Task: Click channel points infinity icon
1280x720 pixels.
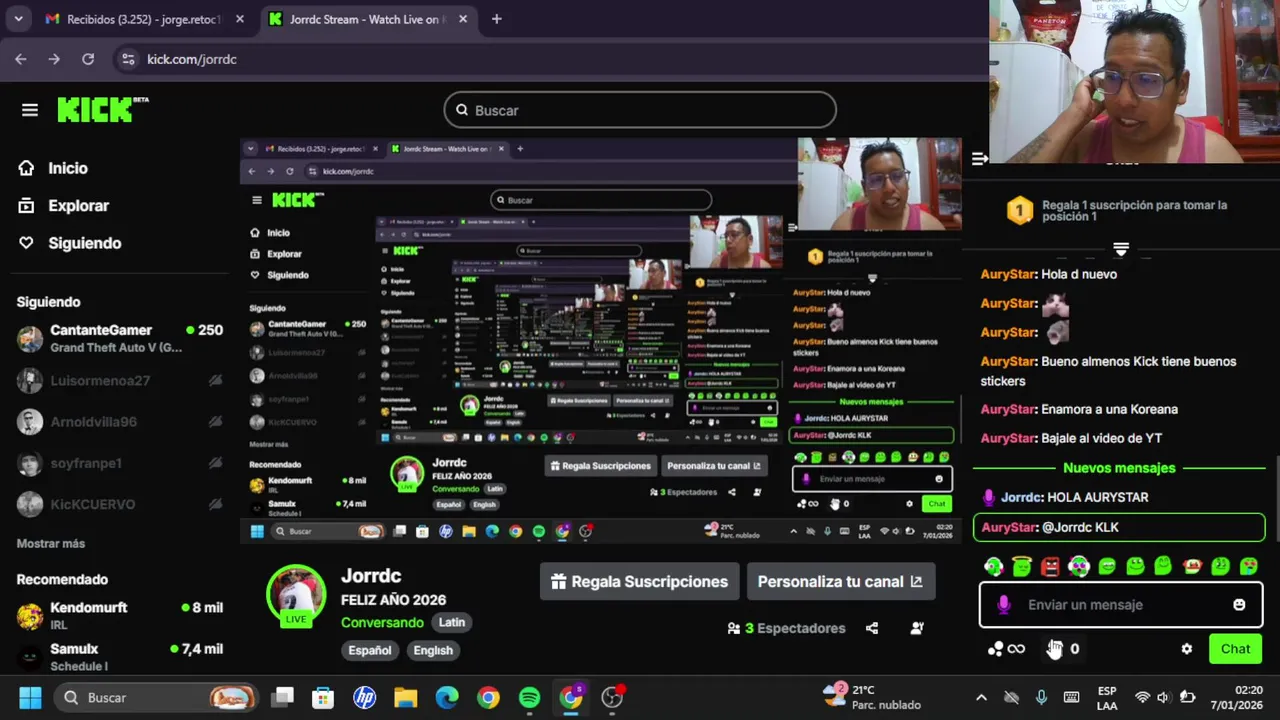Action: click(x=1006, y=649)
